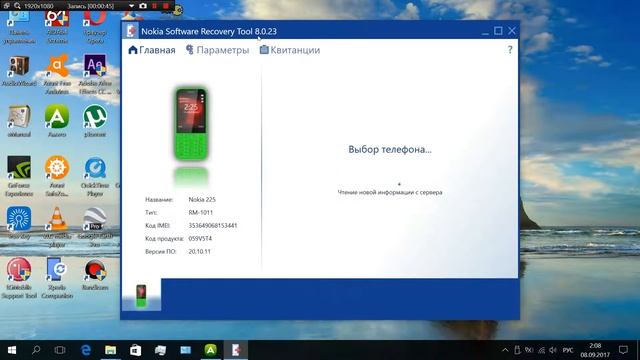Click the Nokia Software Recovery Tool title icon
The height and width of the screenshot is (360, 640).
131,31
